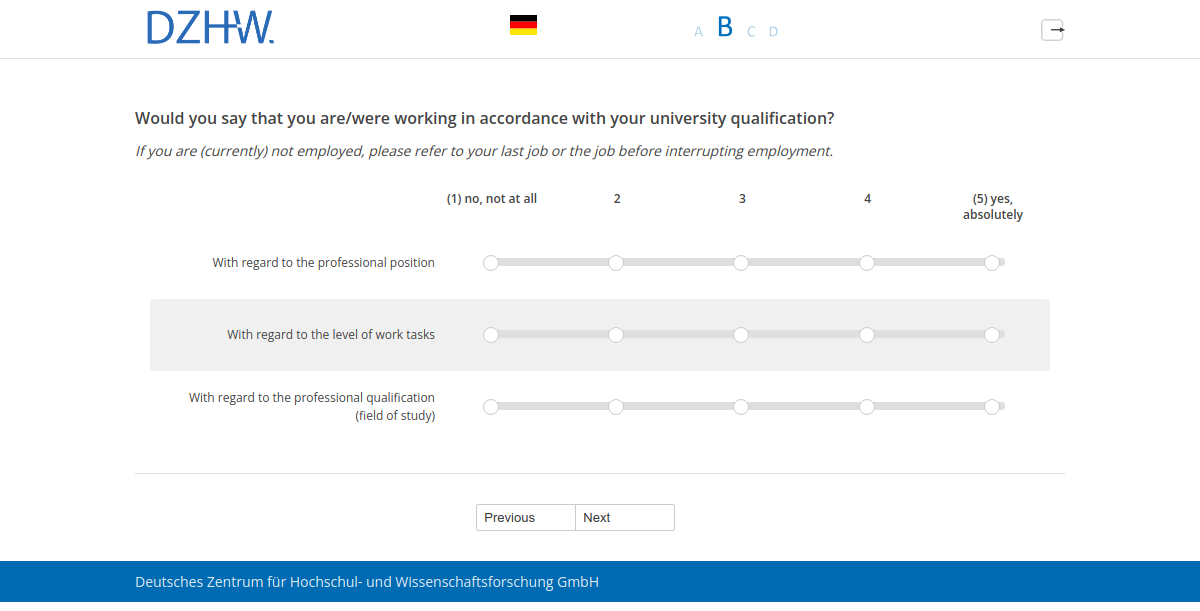Select 'yes, absolutely' for work tasks row
1200x611 pixels.
click(x=993, y=335)
